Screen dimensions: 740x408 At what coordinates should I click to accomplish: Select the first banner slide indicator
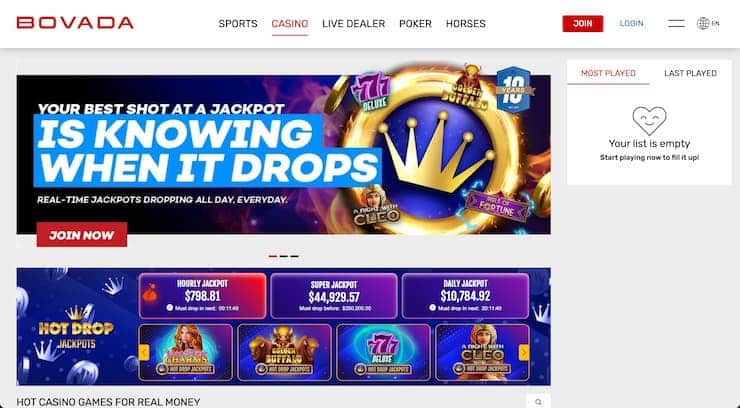(273, 256)
